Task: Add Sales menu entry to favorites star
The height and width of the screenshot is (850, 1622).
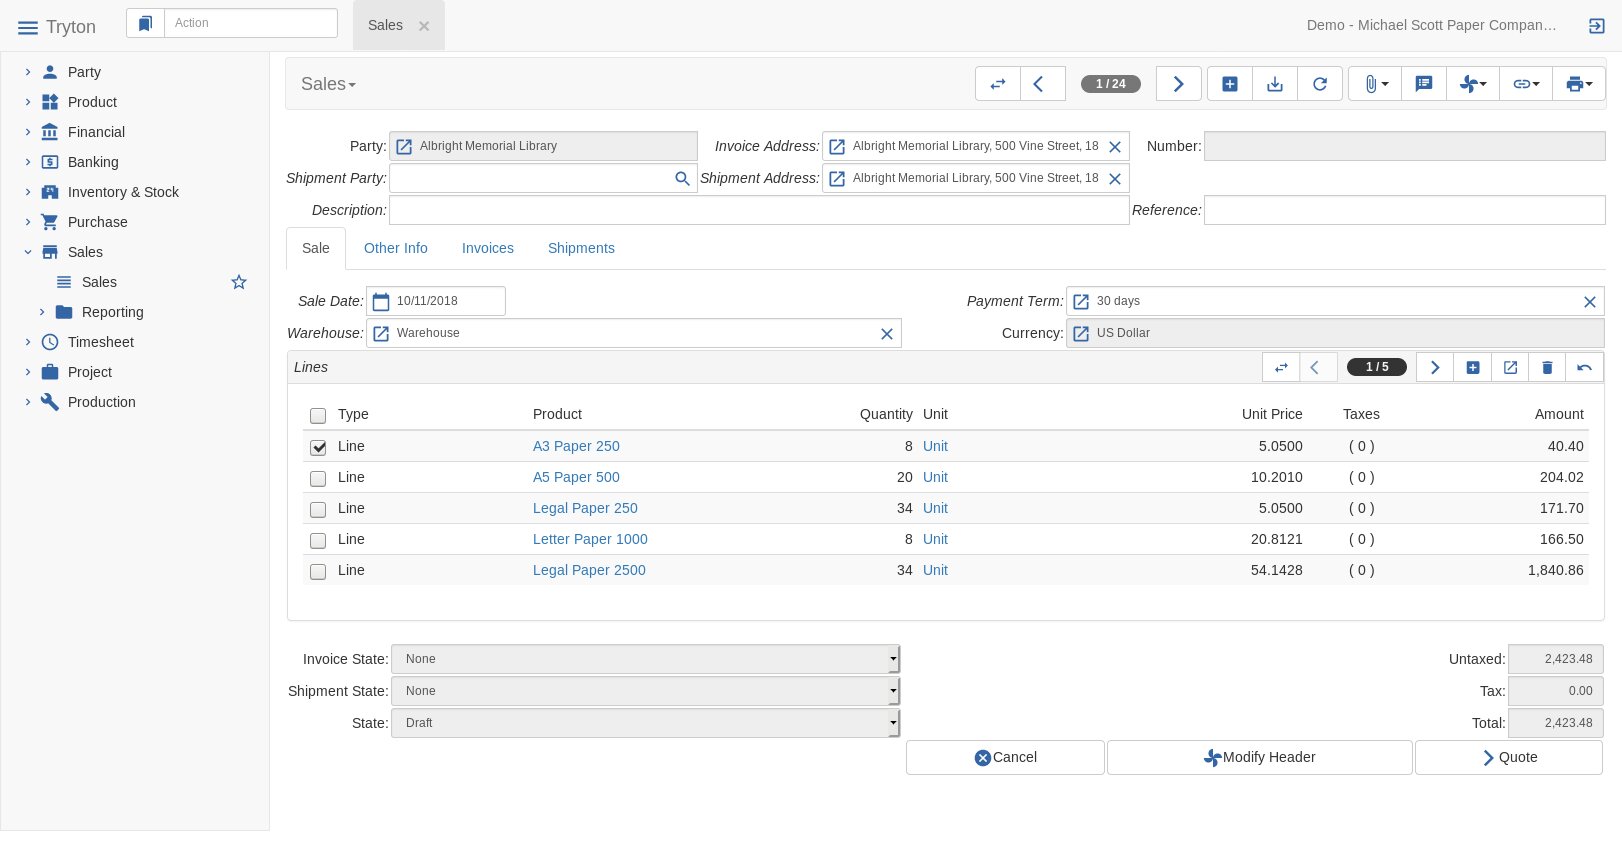Action: tap(239, 282)
